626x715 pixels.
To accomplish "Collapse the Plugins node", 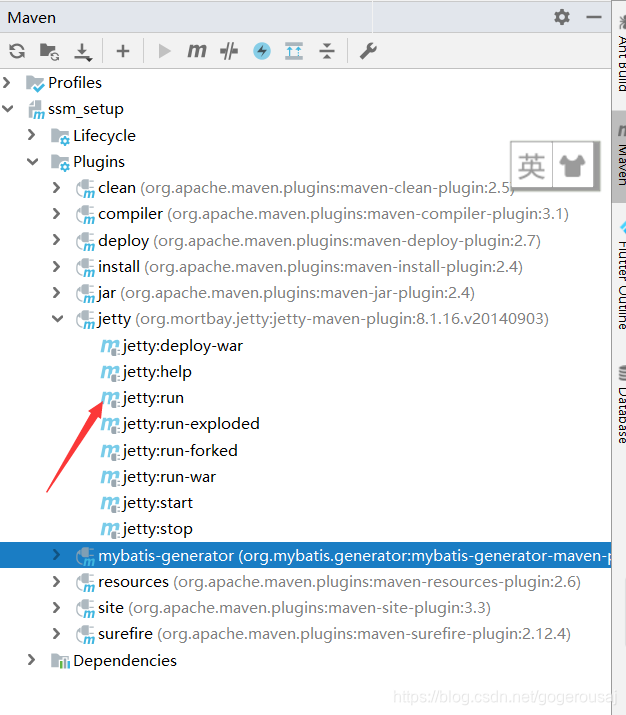I will tap(32, 161).
